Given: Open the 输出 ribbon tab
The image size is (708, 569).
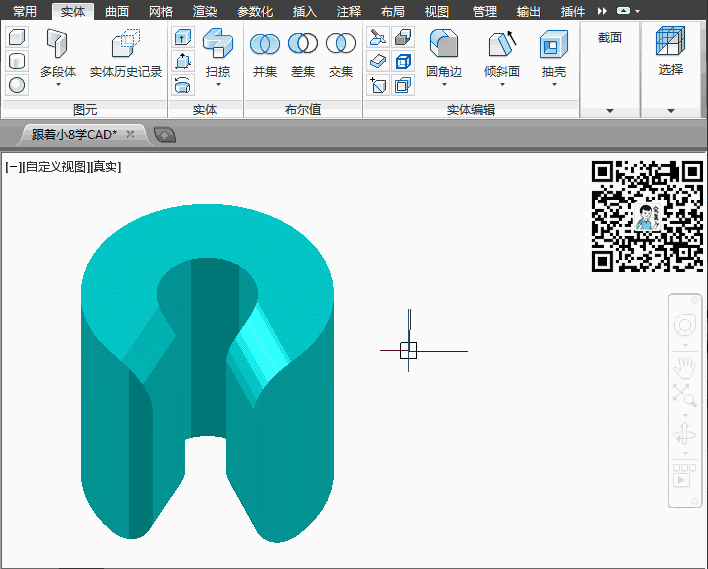Looking at the screenshot, I should click(529, 11).
